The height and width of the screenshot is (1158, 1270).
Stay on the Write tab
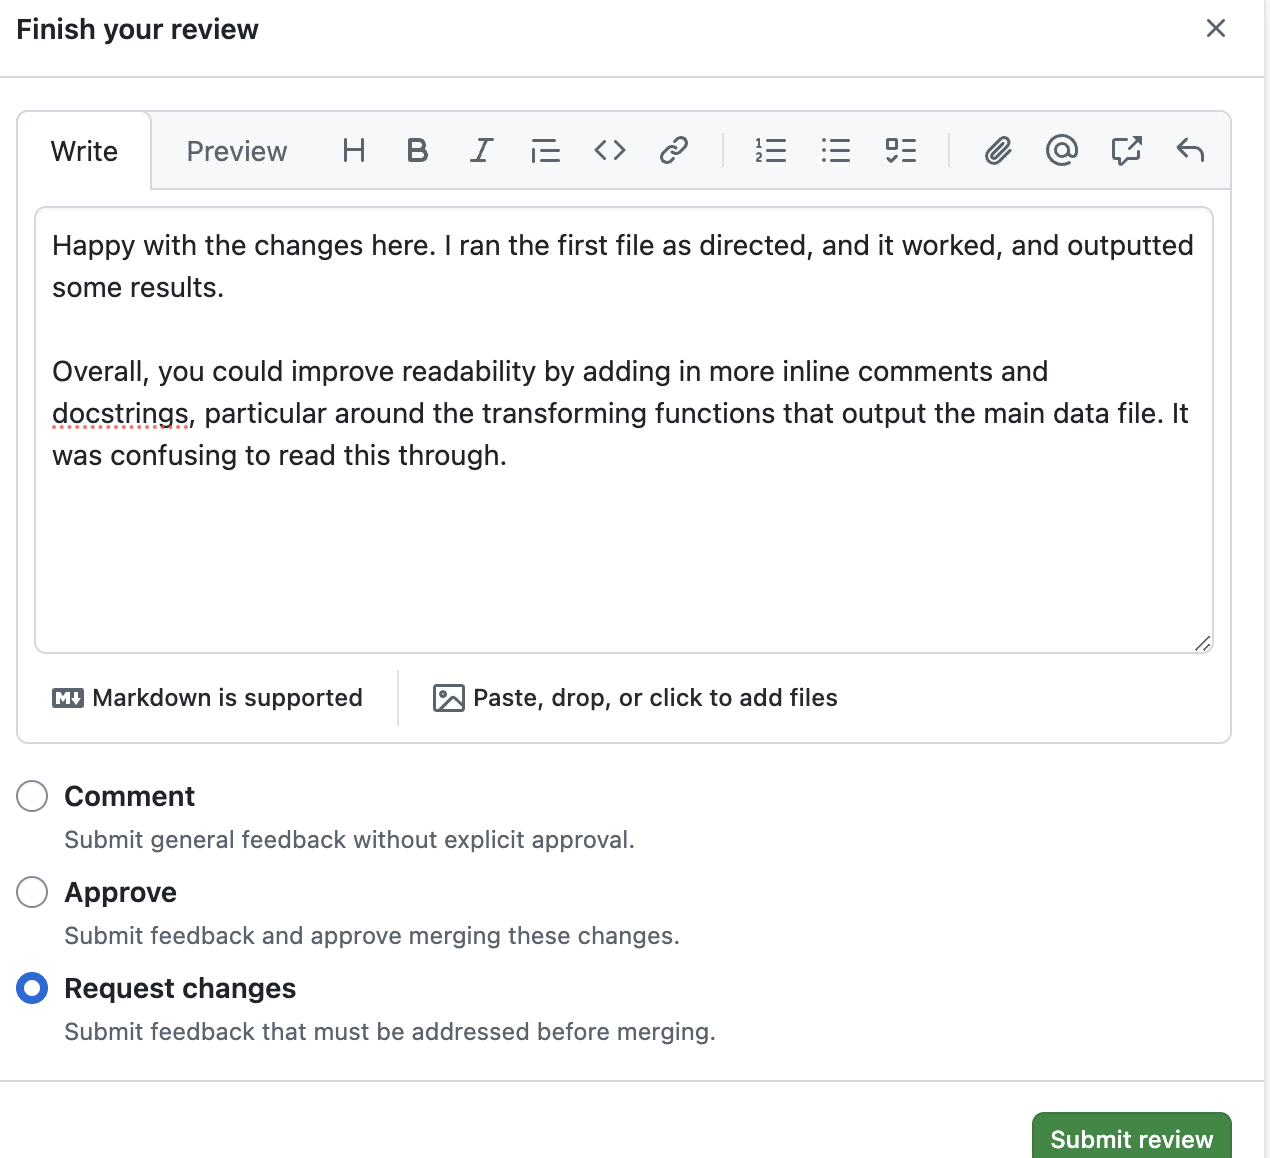(x=84, y=151)
